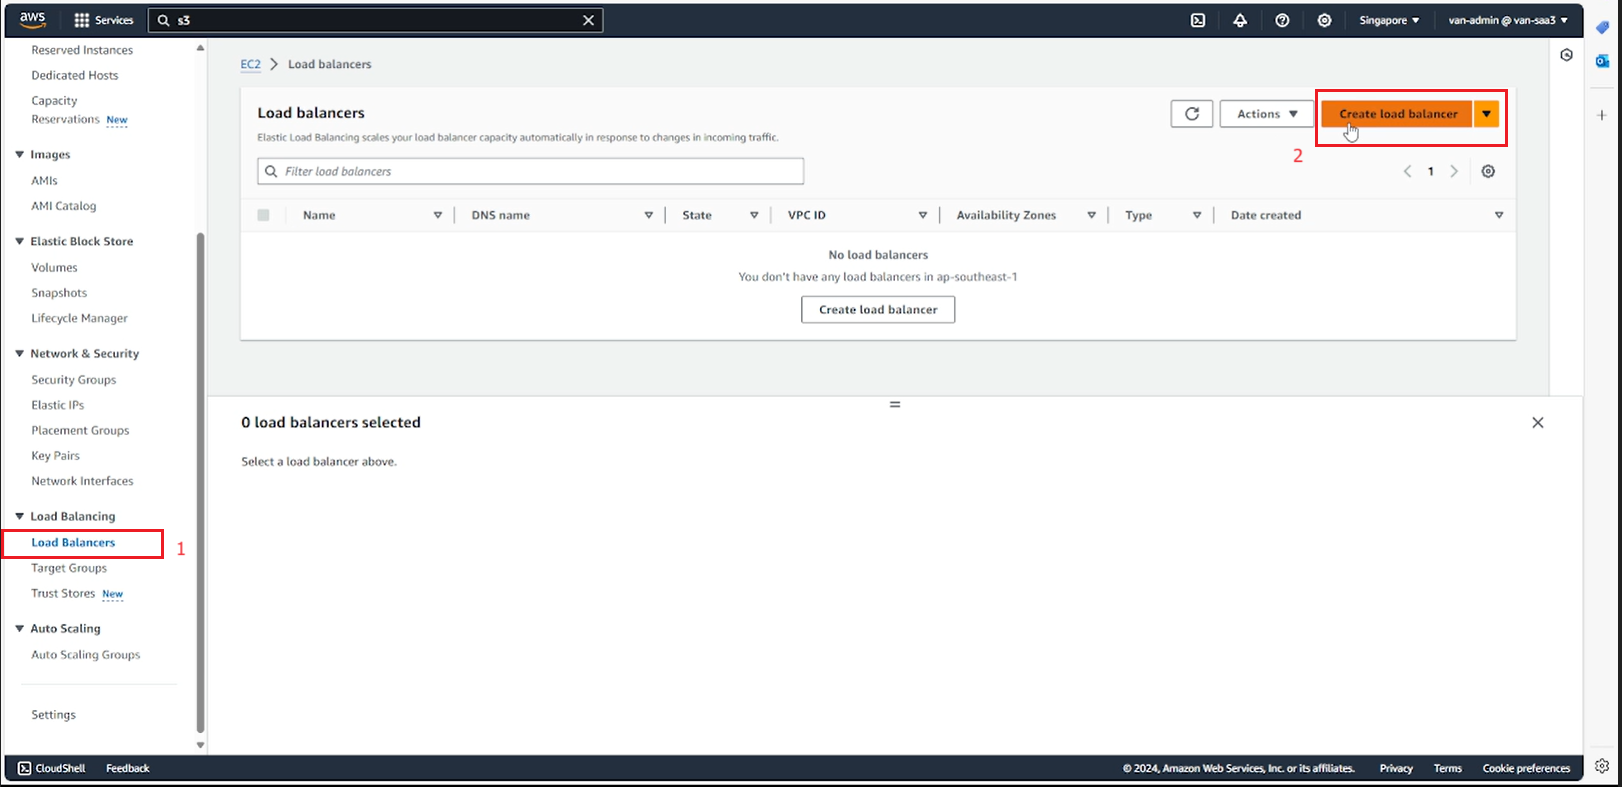
Task: Go to previous page arrow
Action: click(x=1407, y=171)
